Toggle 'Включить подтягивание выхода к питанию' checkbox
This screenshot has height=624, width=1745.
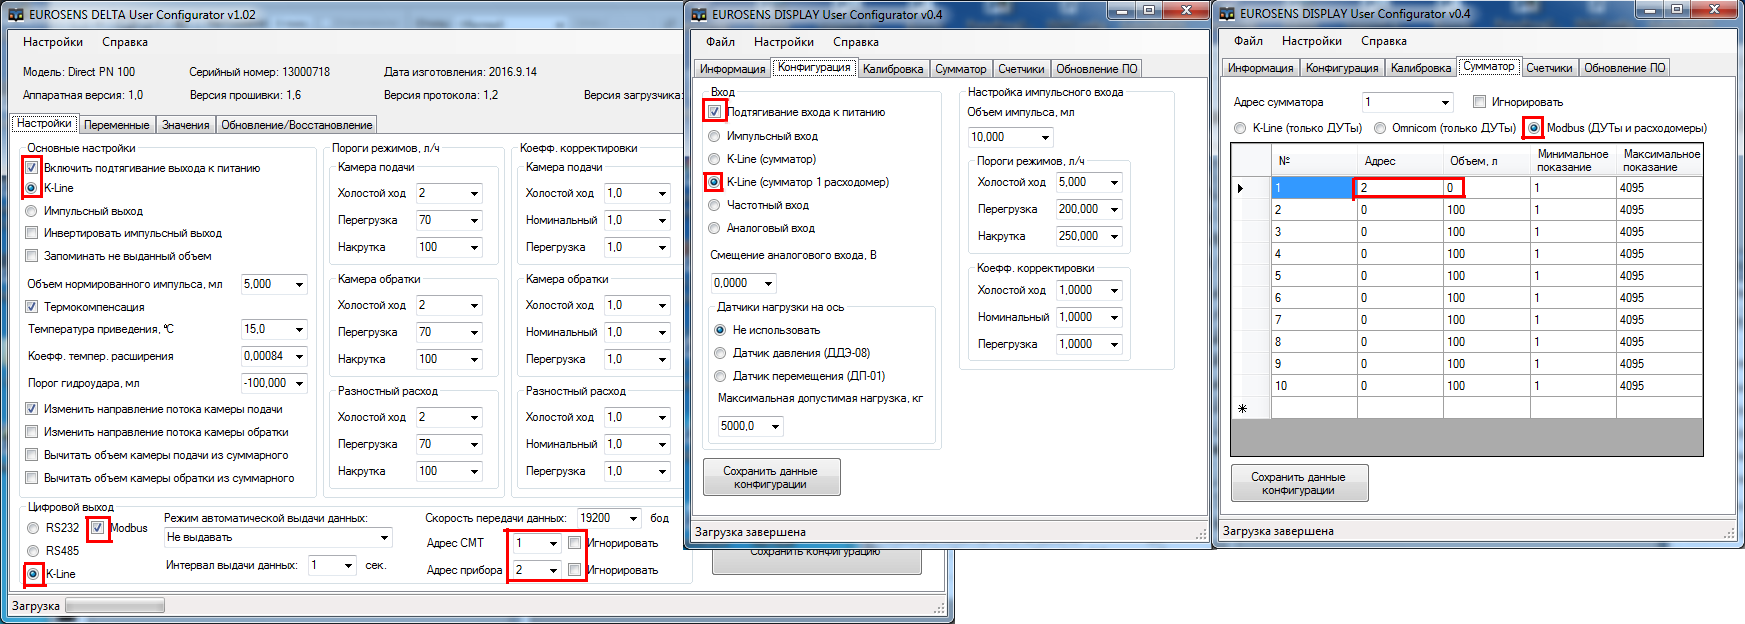32,168
